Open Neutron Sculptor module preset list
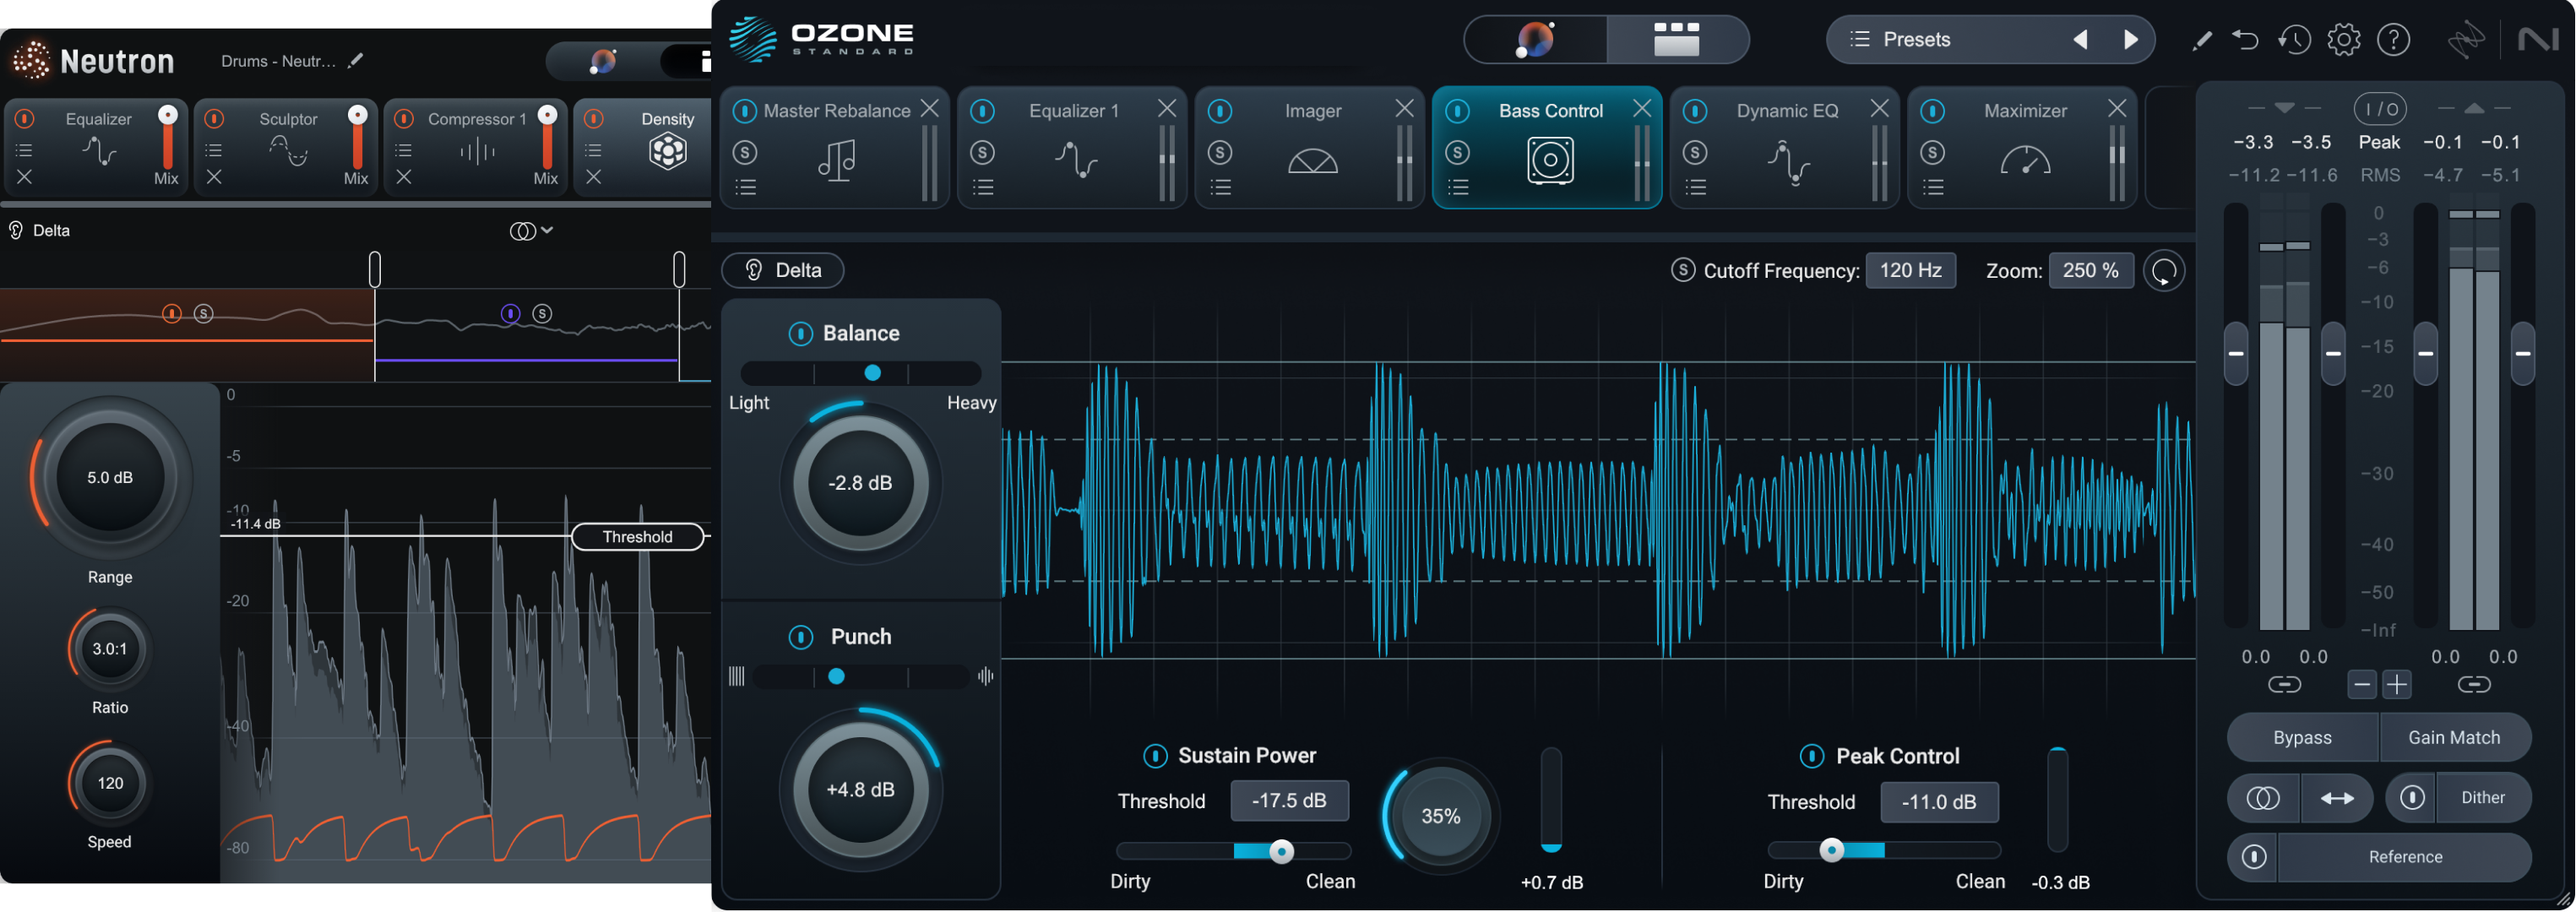This screenshot has width=2576, height=912. (213, 151)
